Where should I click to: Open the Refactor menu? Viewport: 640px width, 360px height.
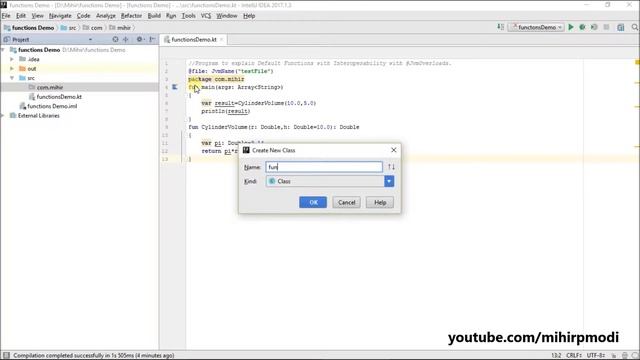(131, 16)
